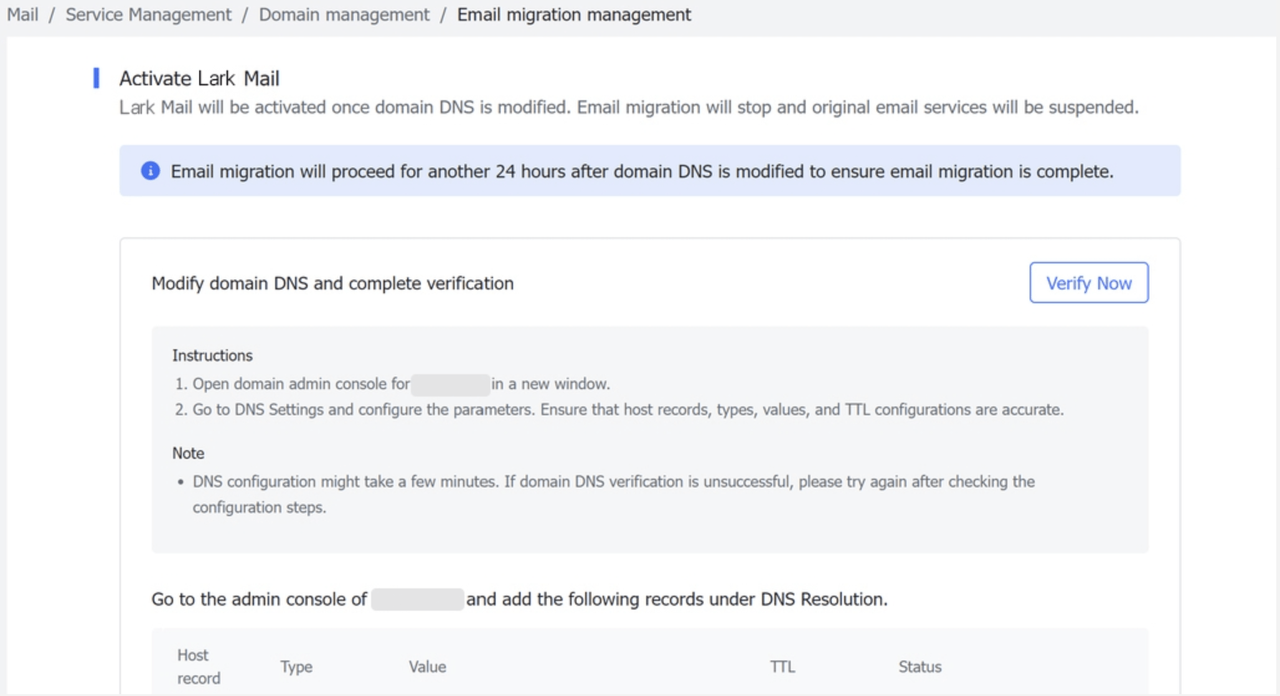Image resolution: width=1280 pixels, height=696 pixels.
Task: Click the Activate Lark Mail heading
Action: point(199,78)
